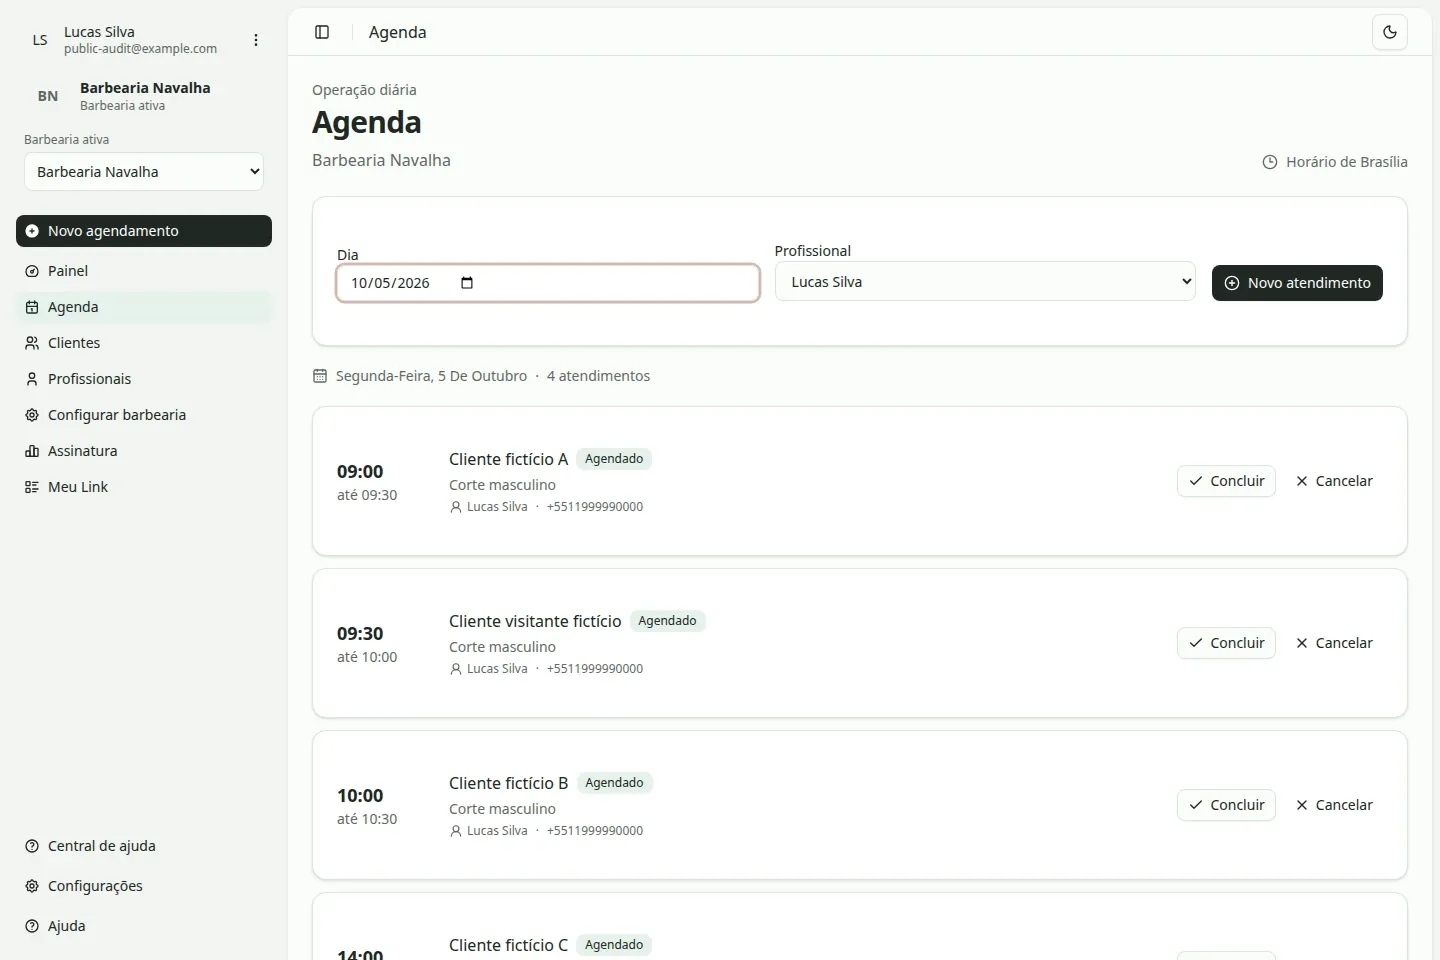
Task: Cancel the Cliente visitante fictício appointment
Action: pyautogui.click(x=1334, y=643)
